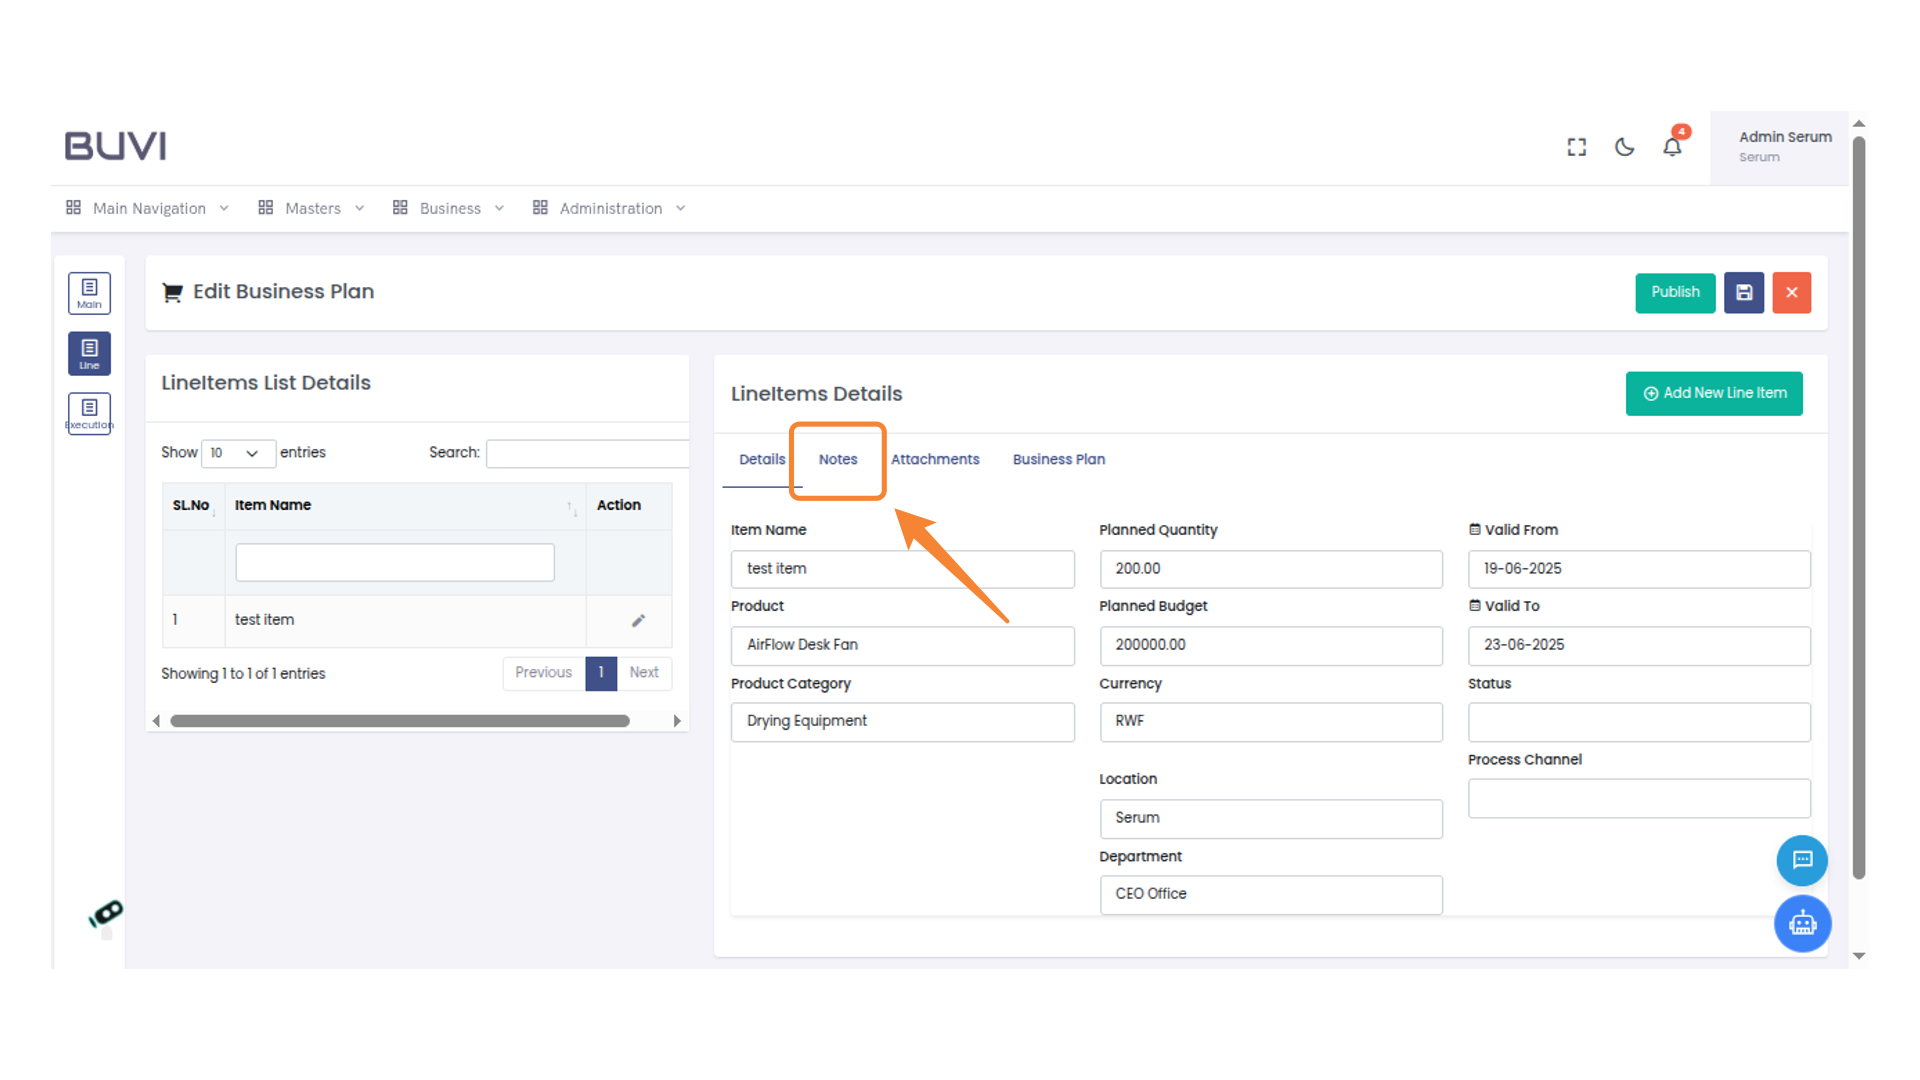The image size is (1920, 1080).
Task: Expand the Masters menu
Action: pyautogui.click(x=311, y=208)
